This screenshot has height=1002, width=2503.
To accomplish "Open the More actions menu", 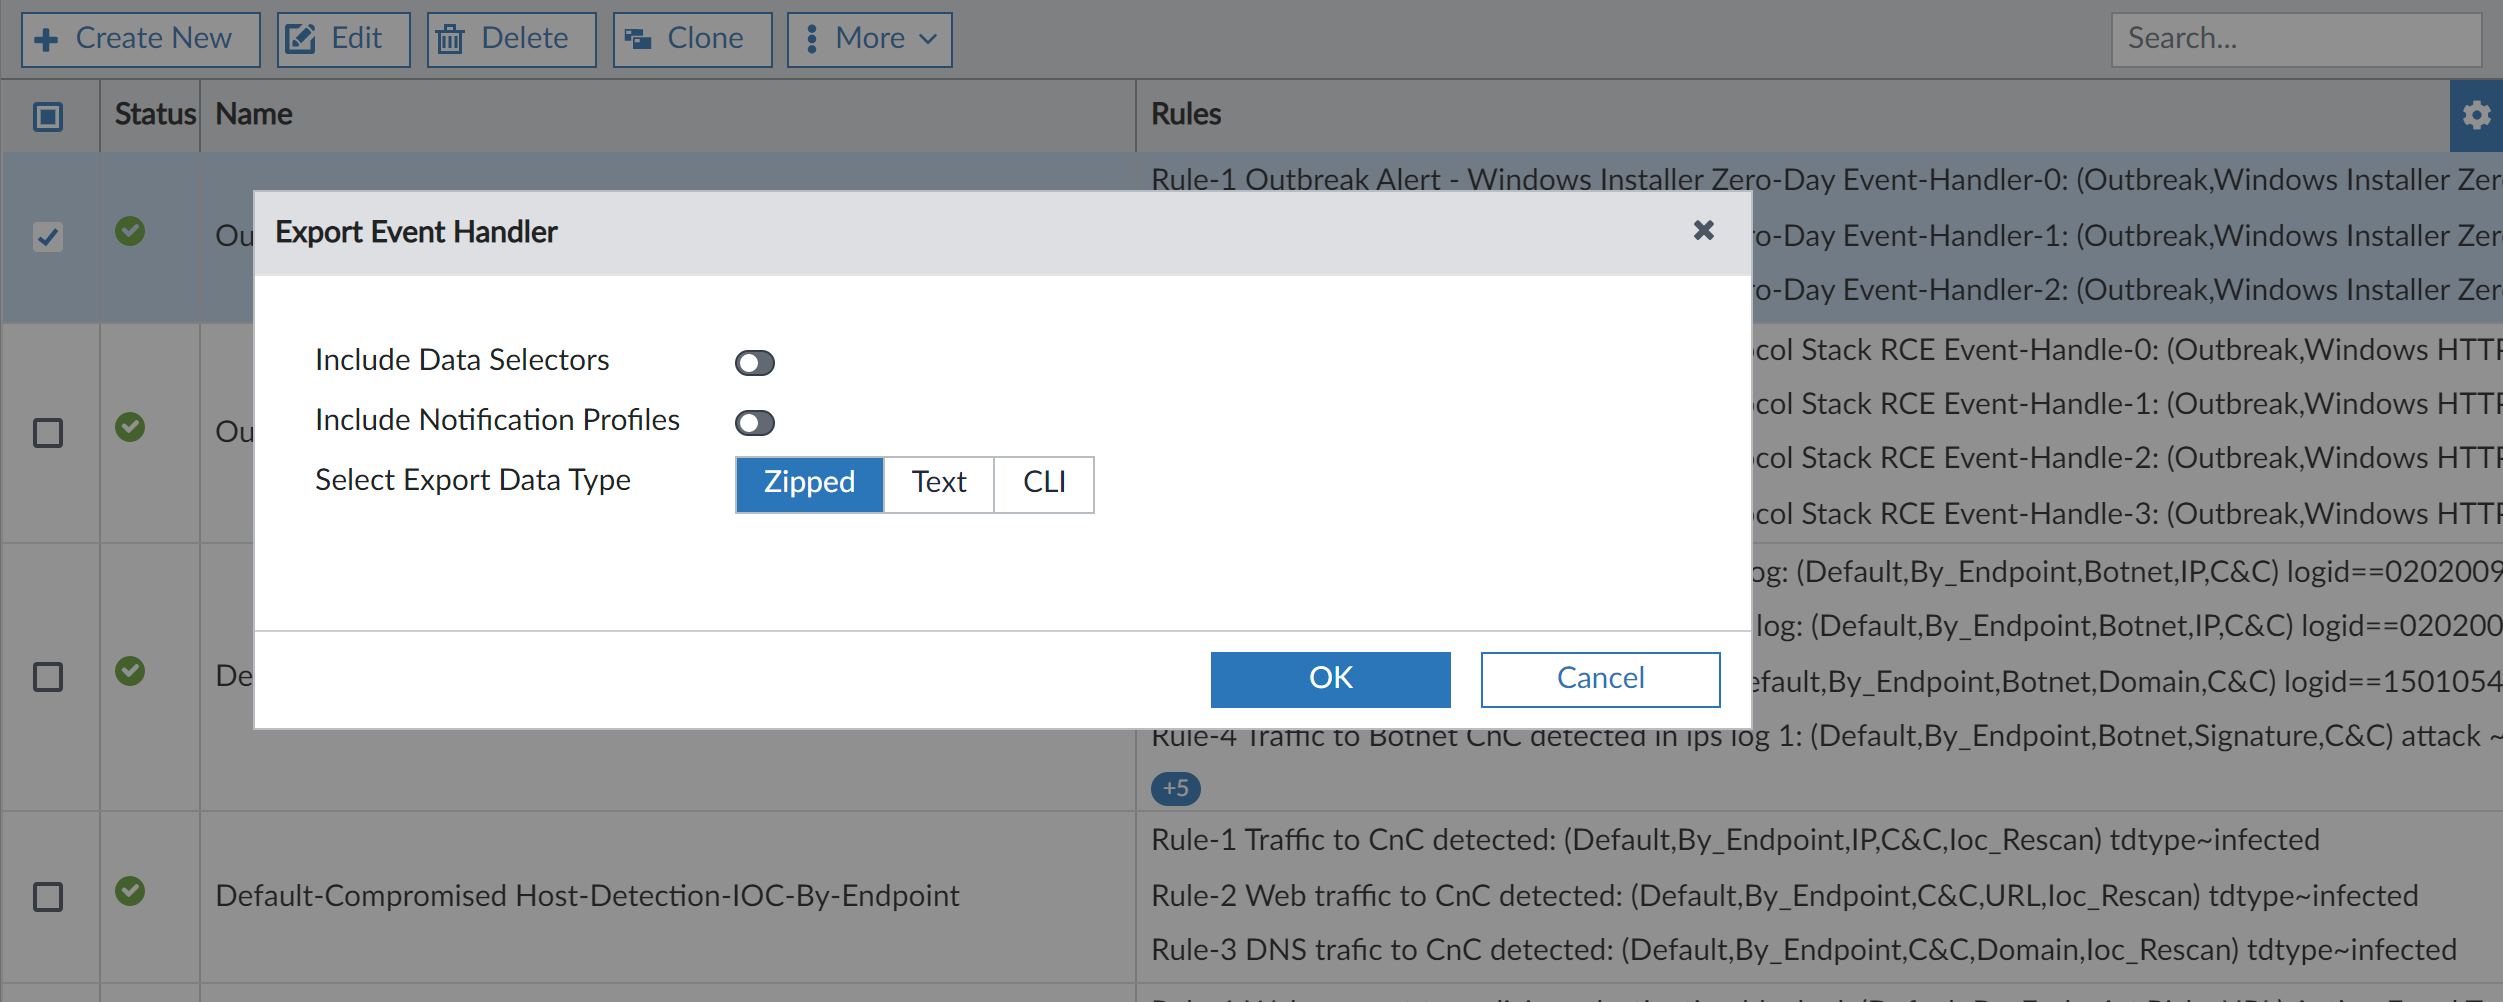I will 868,39.
